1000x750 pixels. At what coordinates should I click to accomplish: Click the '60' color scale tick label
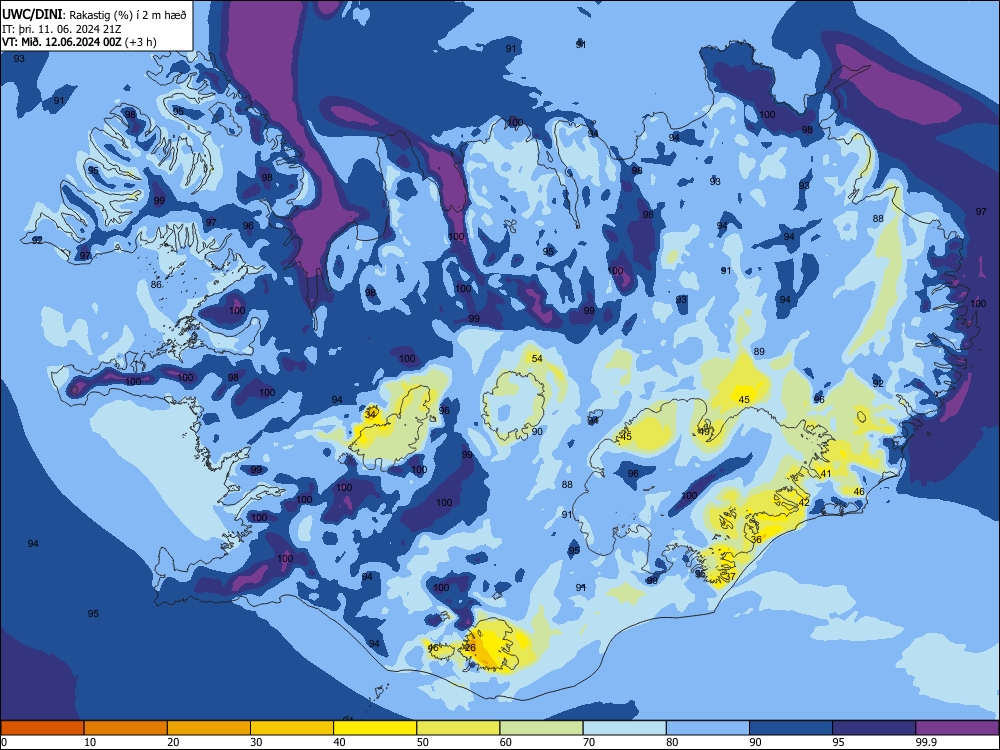[506, 742]
